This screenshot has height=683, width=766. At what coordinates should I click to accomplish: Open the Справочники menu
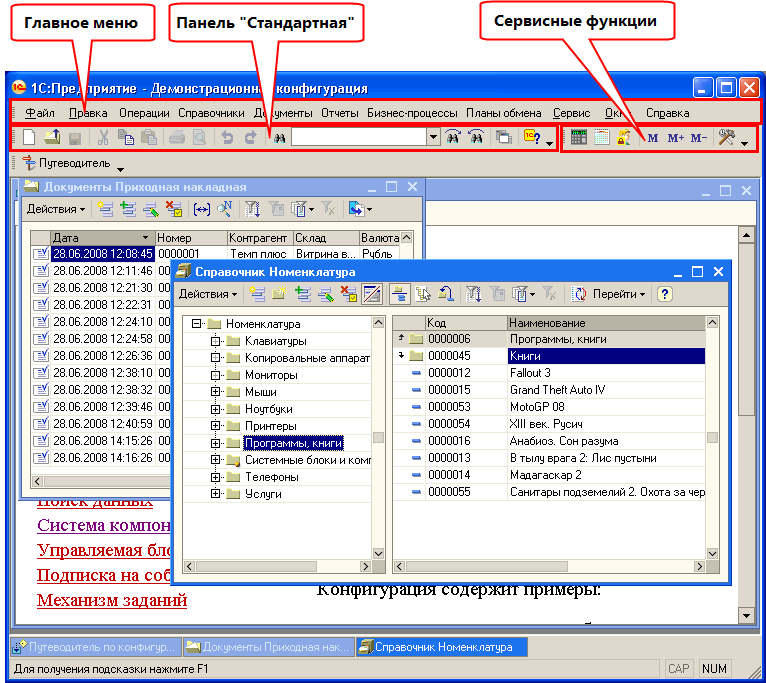211,113
